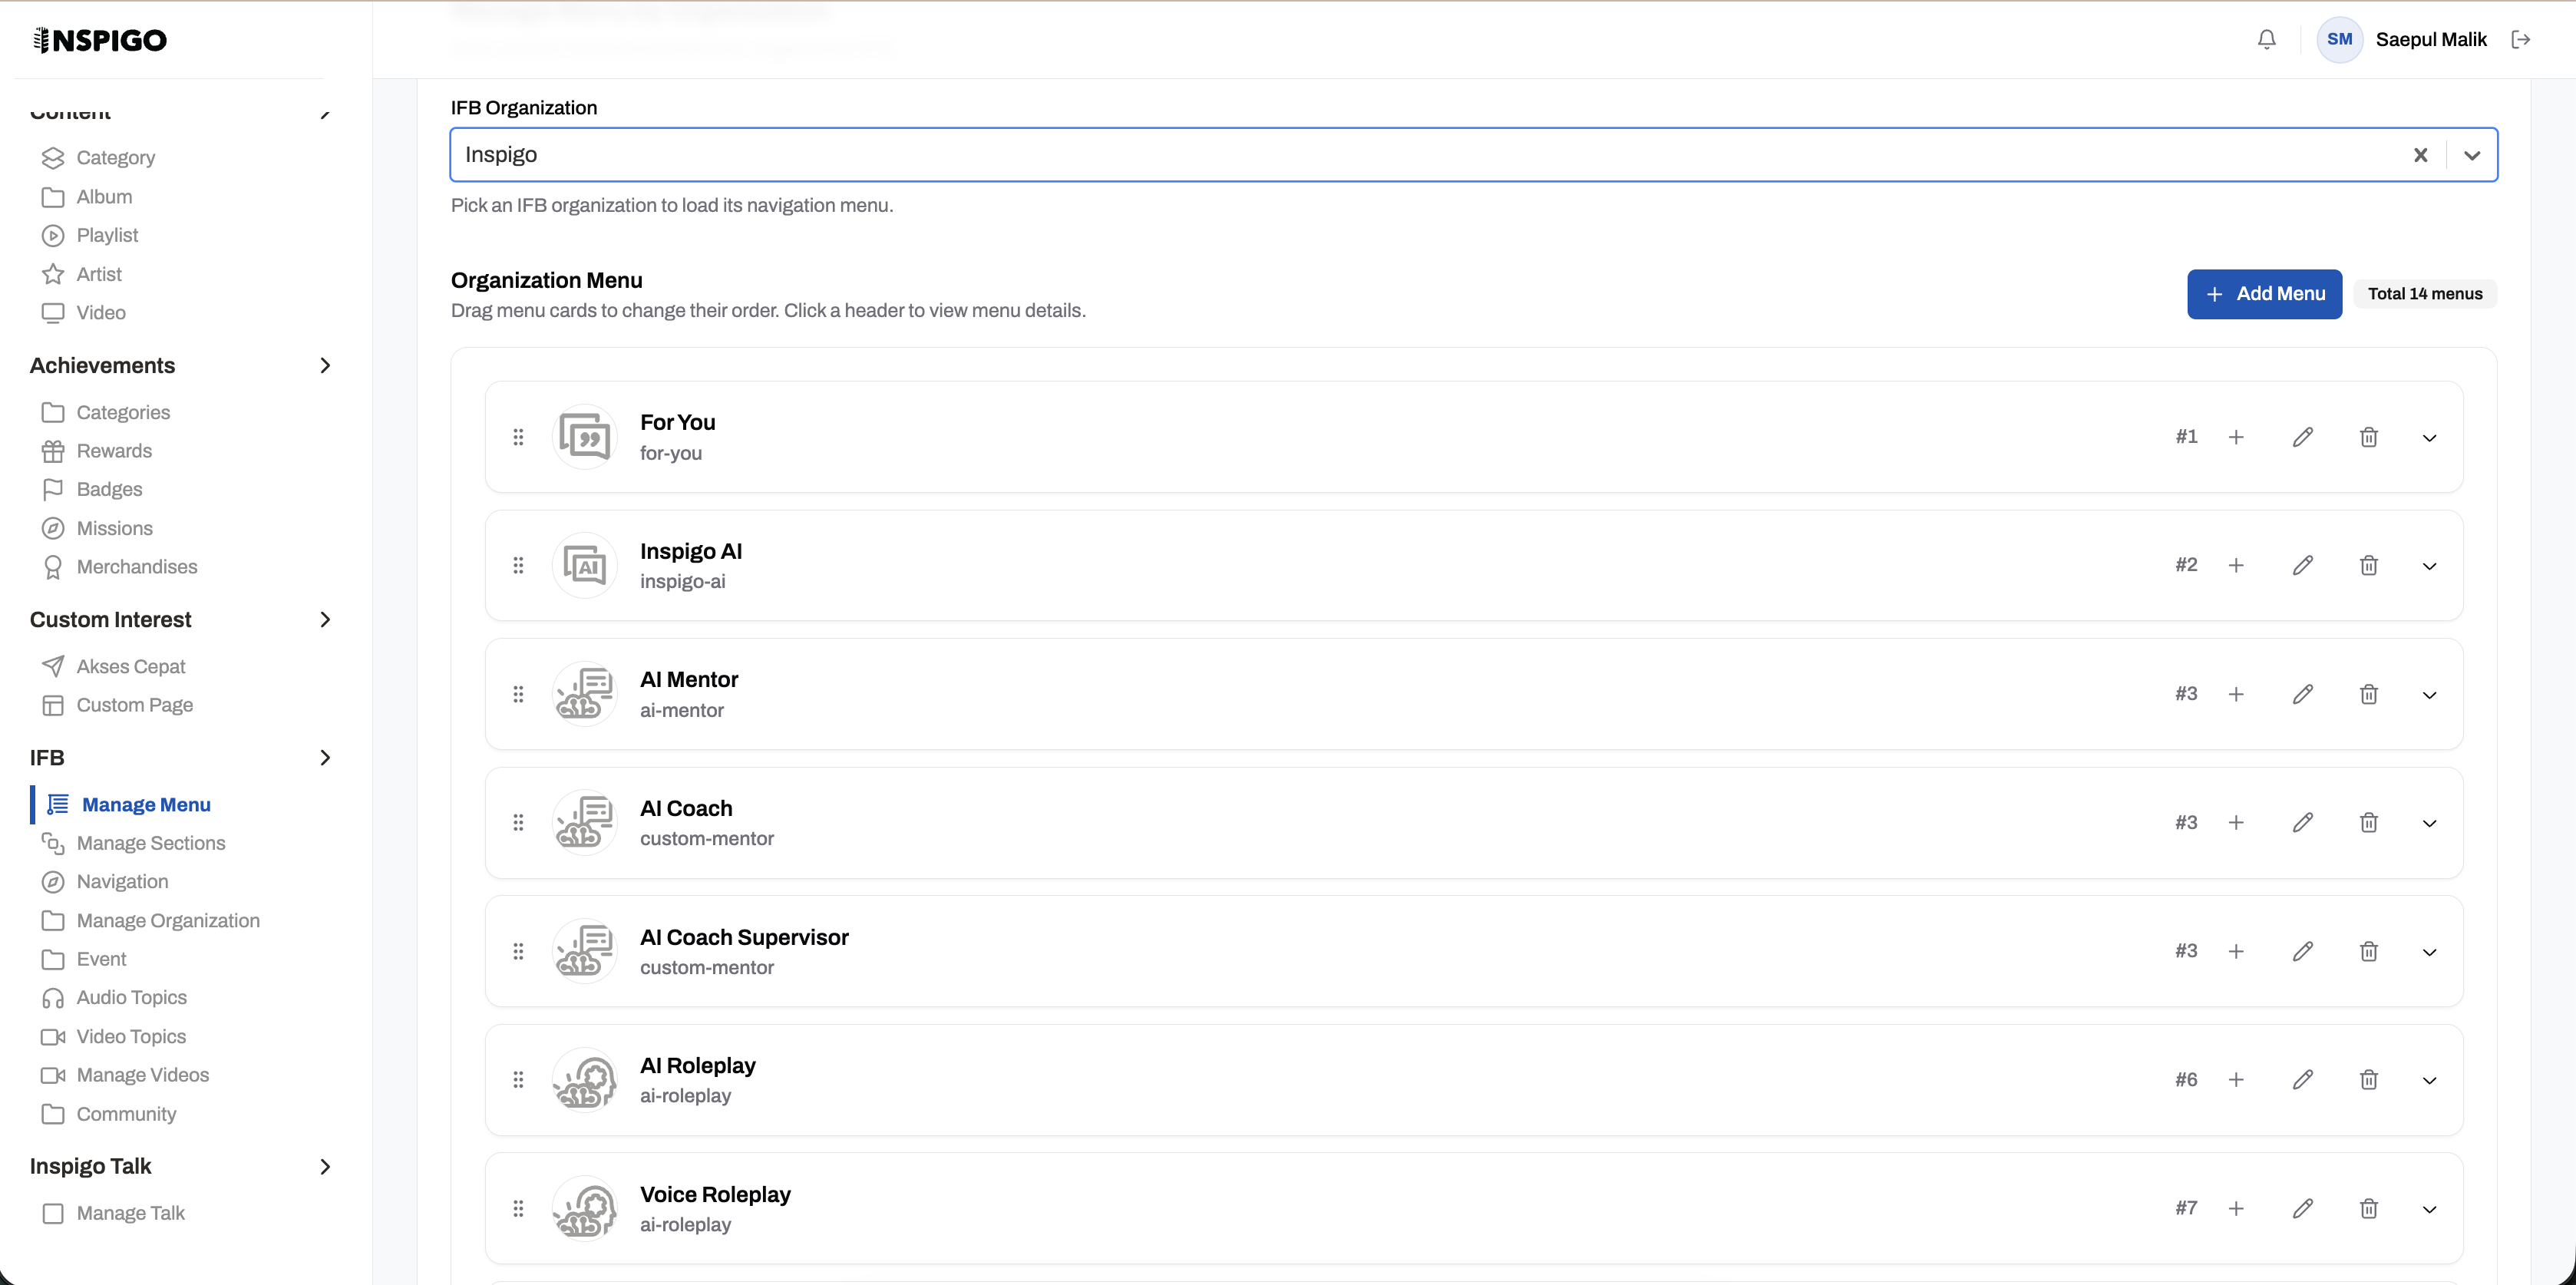Open Merchandises in the sidebar
The width and height of the screenshot is (2576, 1285).
tap(119, 567)
